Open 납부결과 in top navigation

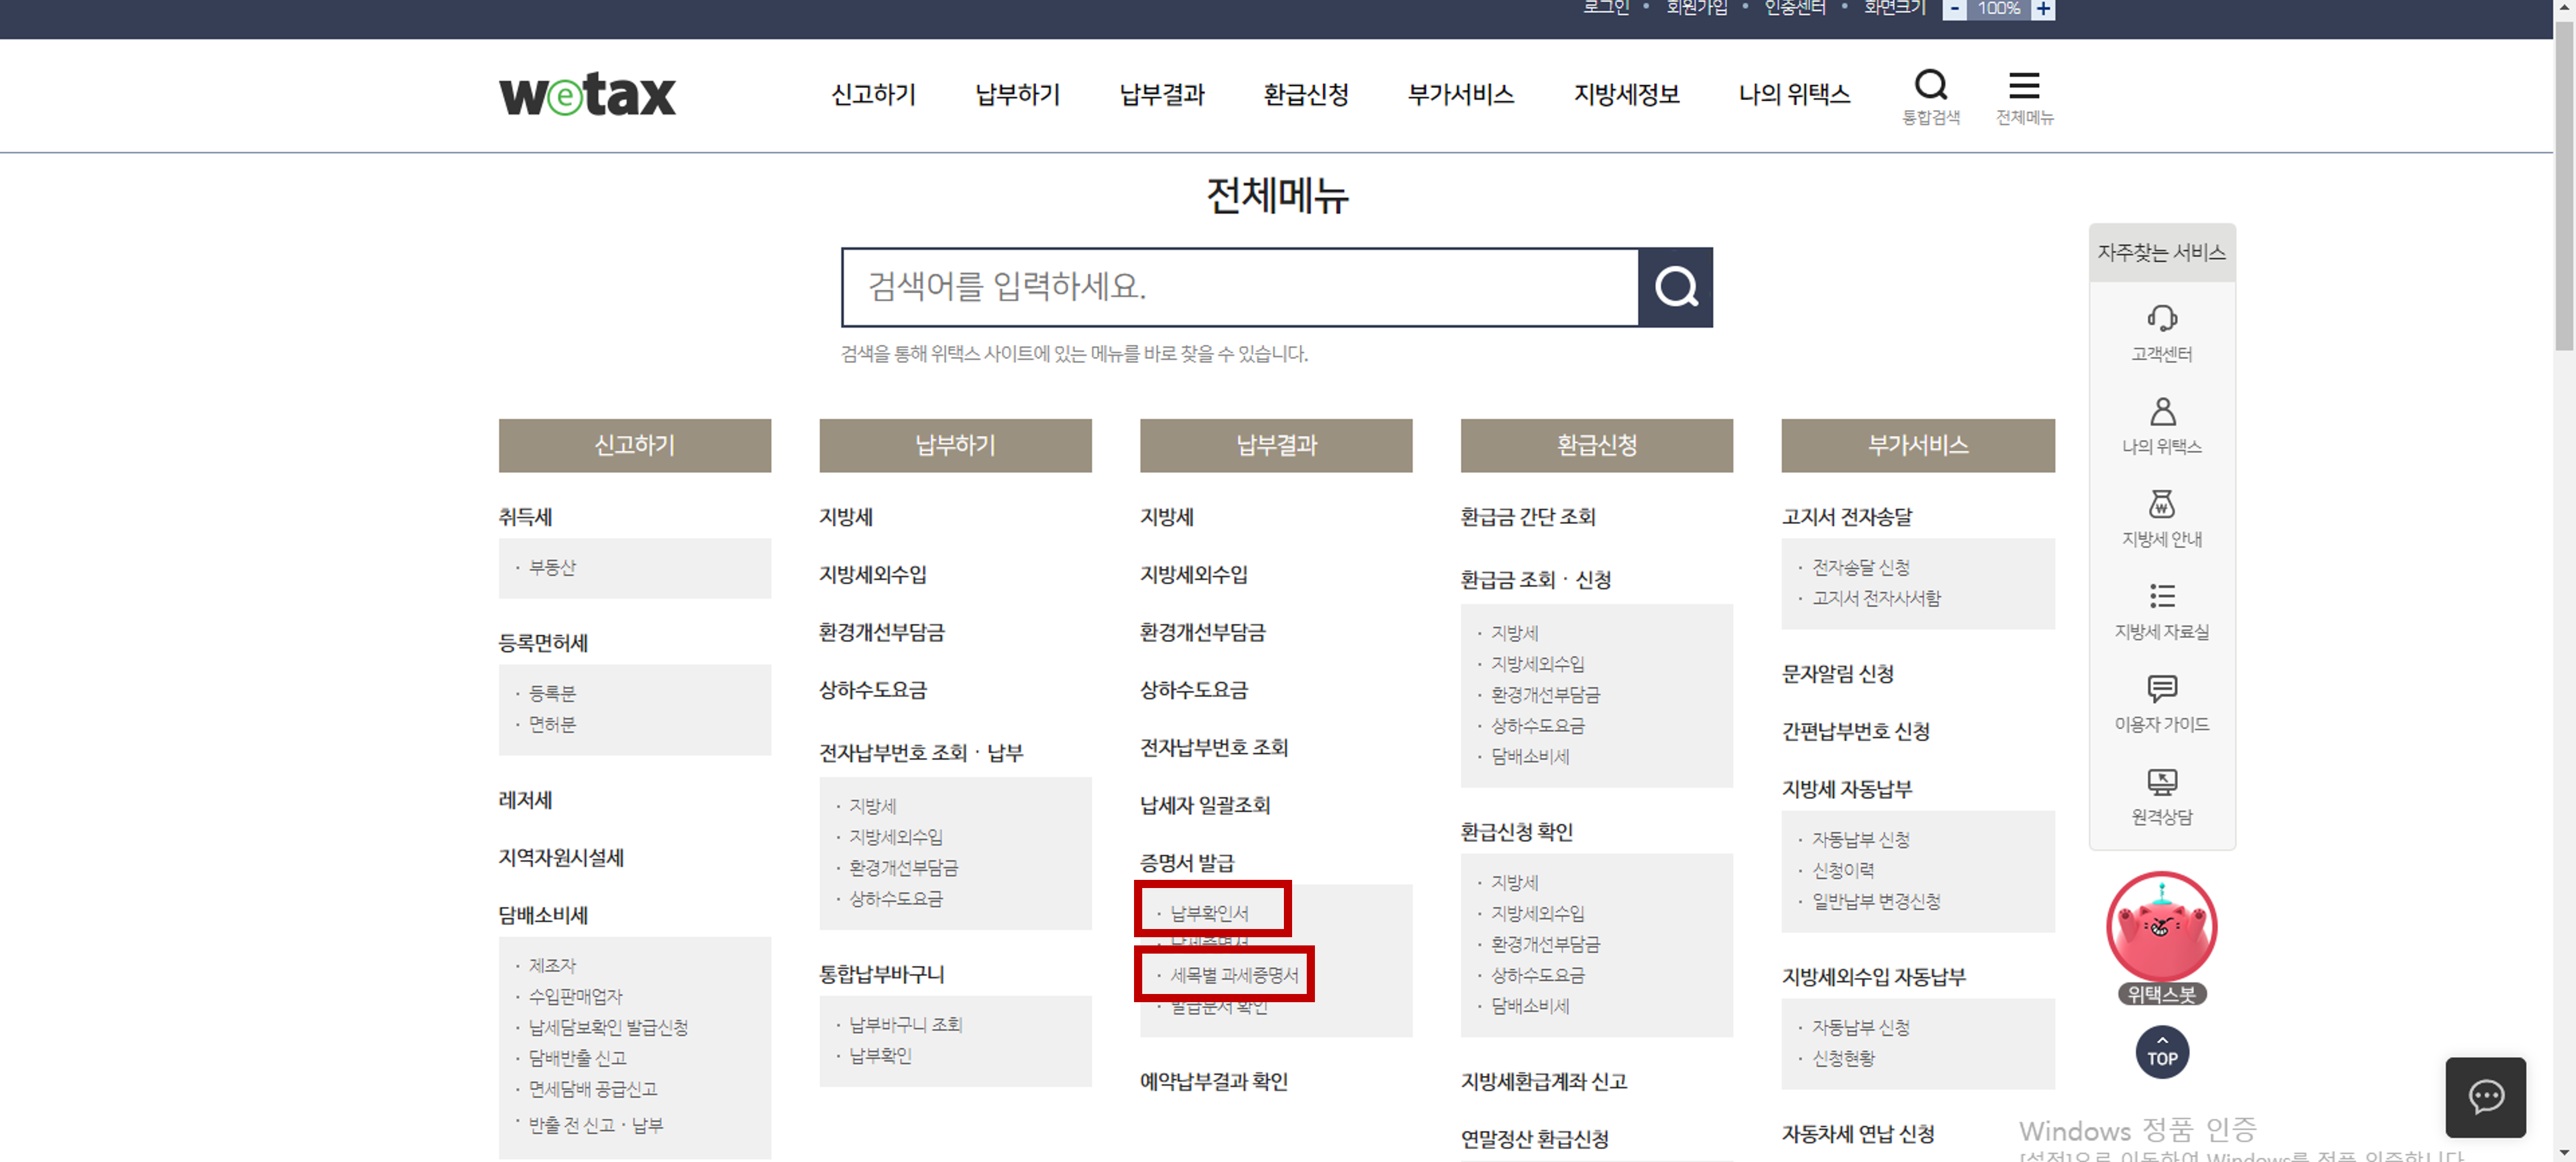[1161, 95]
